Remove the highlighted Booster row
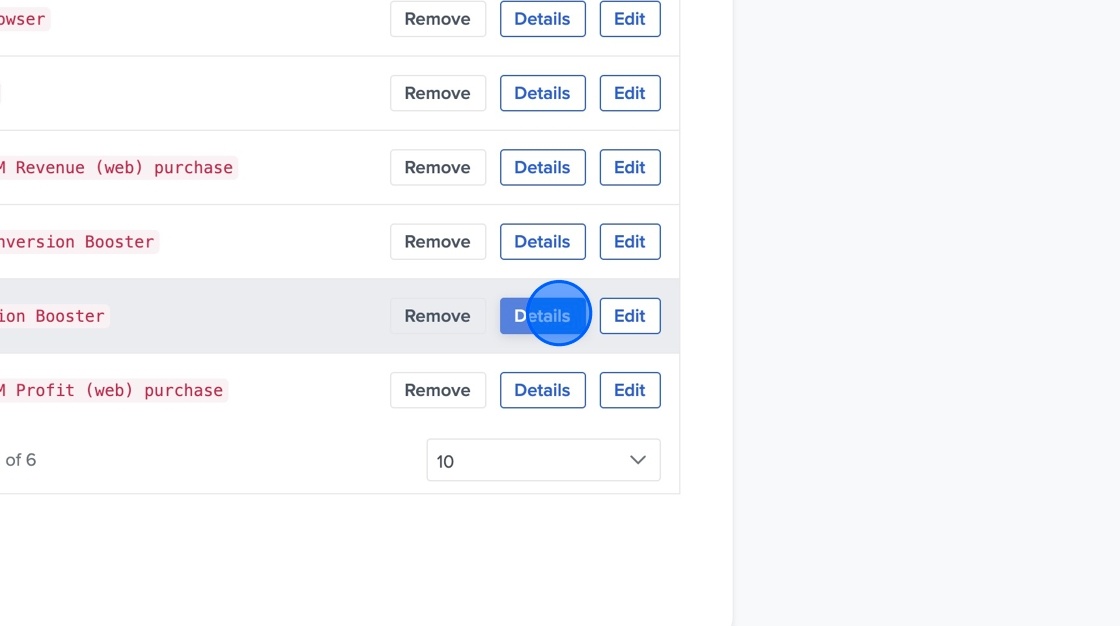This screenshot has width=1120, height=626. [x=437, y=315]
